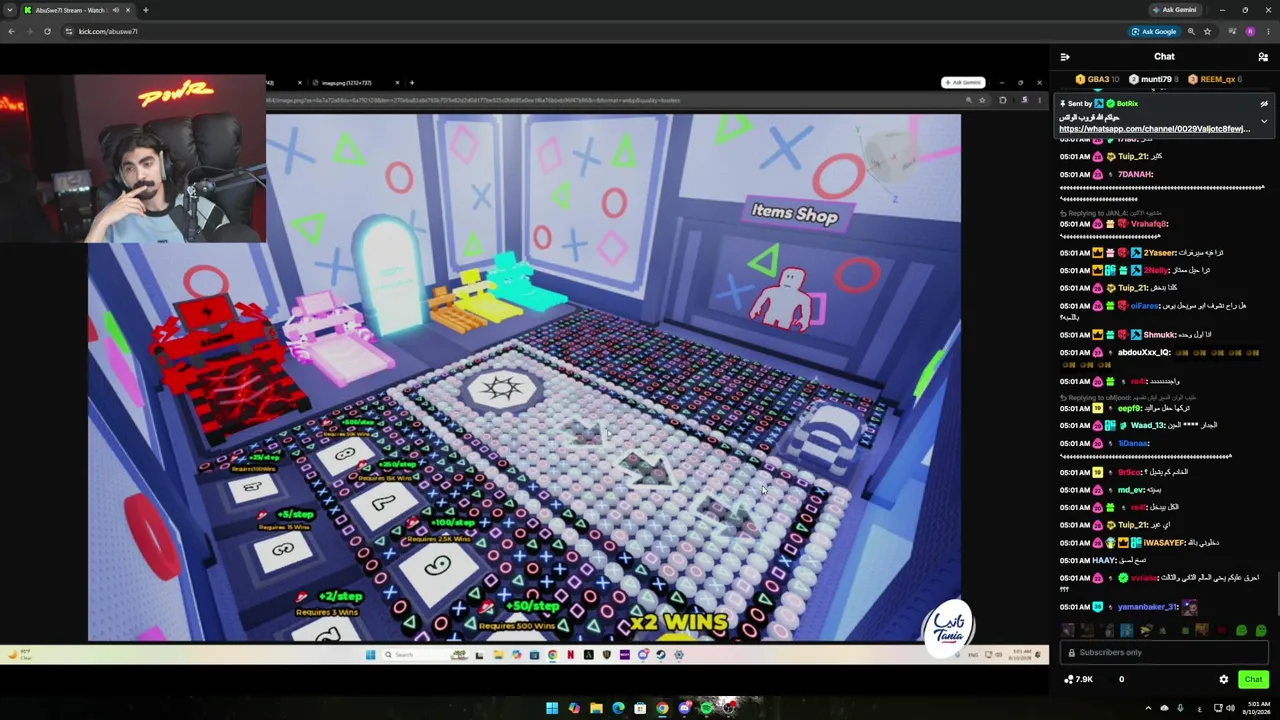Open Ask Gemini in the title bar
Image resolution: width=1280 pixels, height=720 pixels.
pyautogui.click(x=1174, y=10)
